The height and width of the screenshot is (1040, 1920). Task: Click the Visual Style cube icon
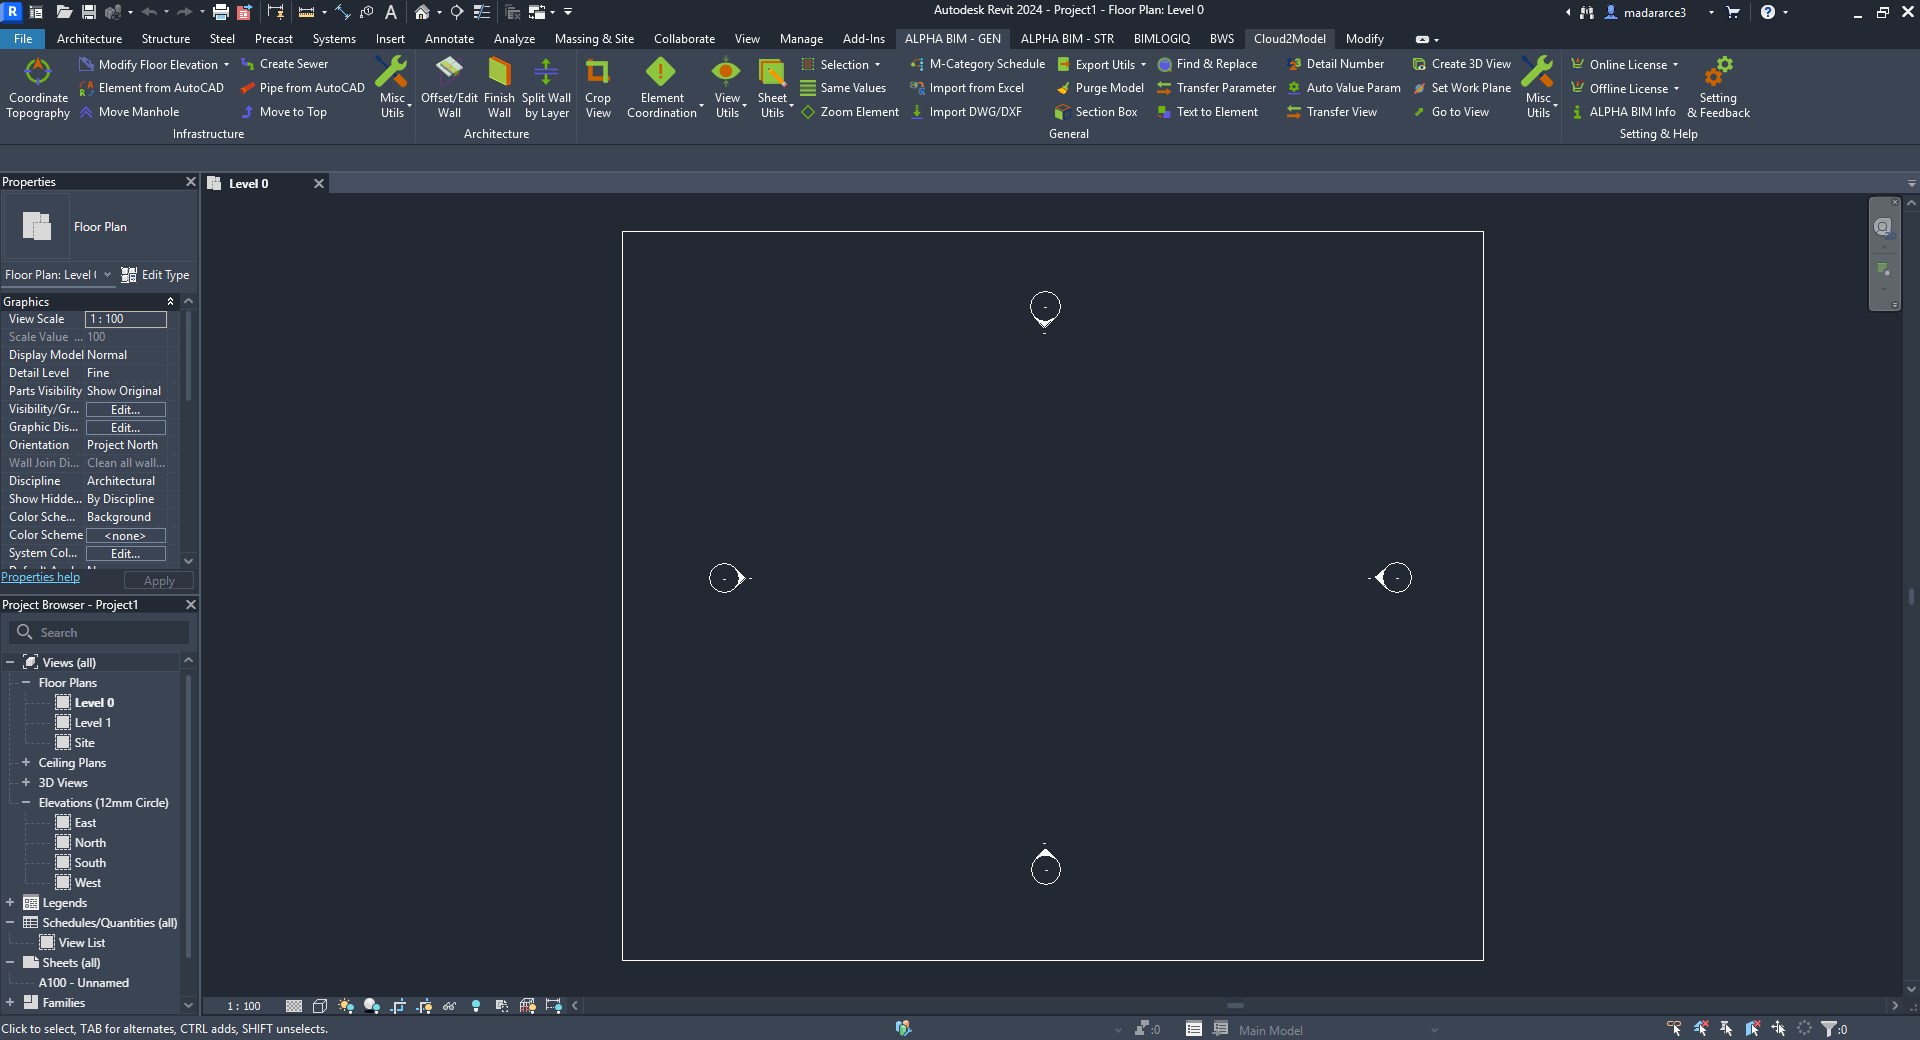click(x=320, y=1006)
